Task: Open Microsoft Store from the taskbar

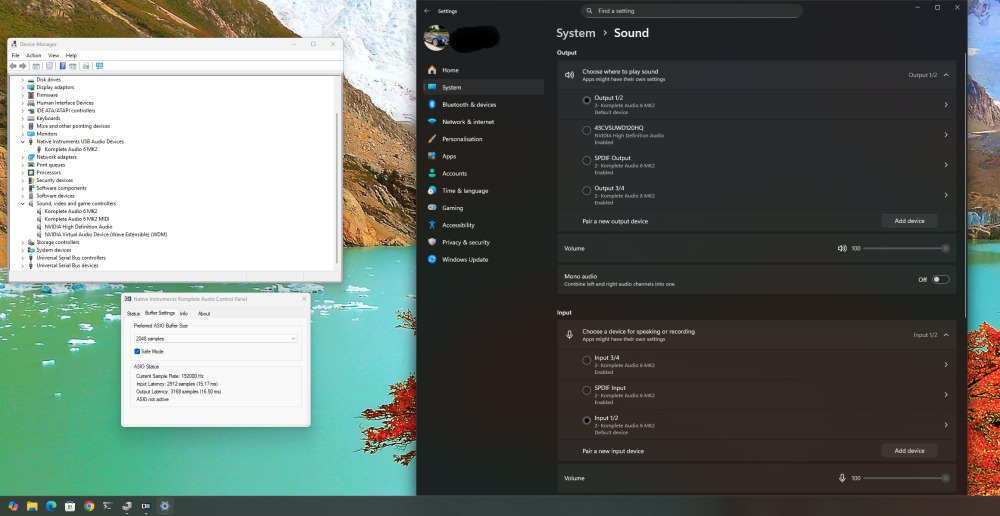Action: coord(70,506)
